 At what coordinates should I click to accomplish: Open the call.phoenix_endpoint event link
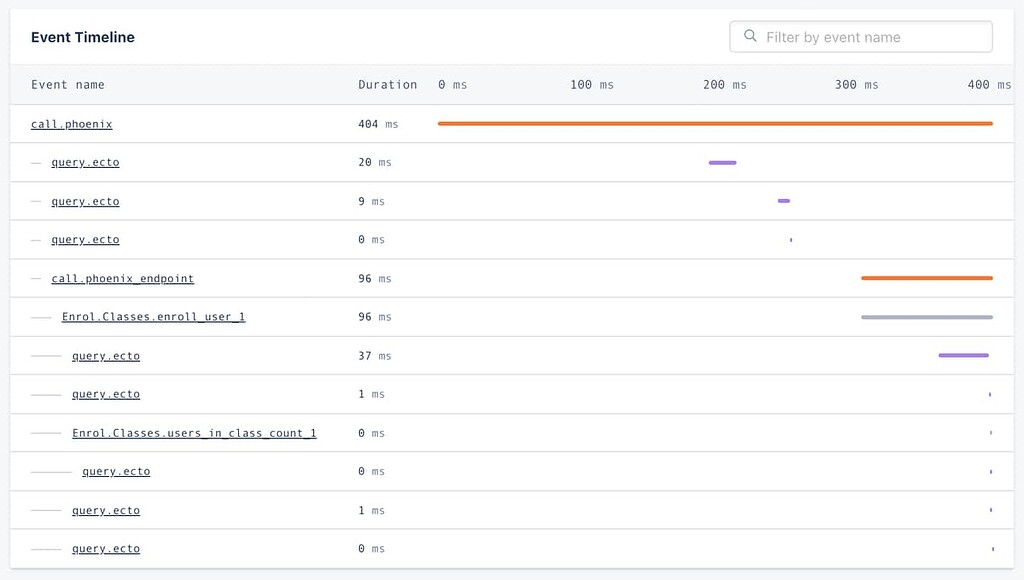122,279
